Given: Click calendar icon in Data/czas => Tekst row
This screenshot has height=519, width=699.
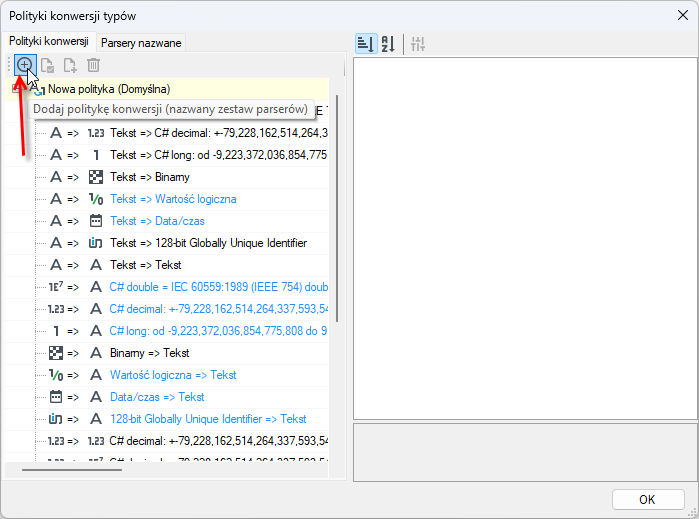Looking at the screenshot, I should coord(56,397).
